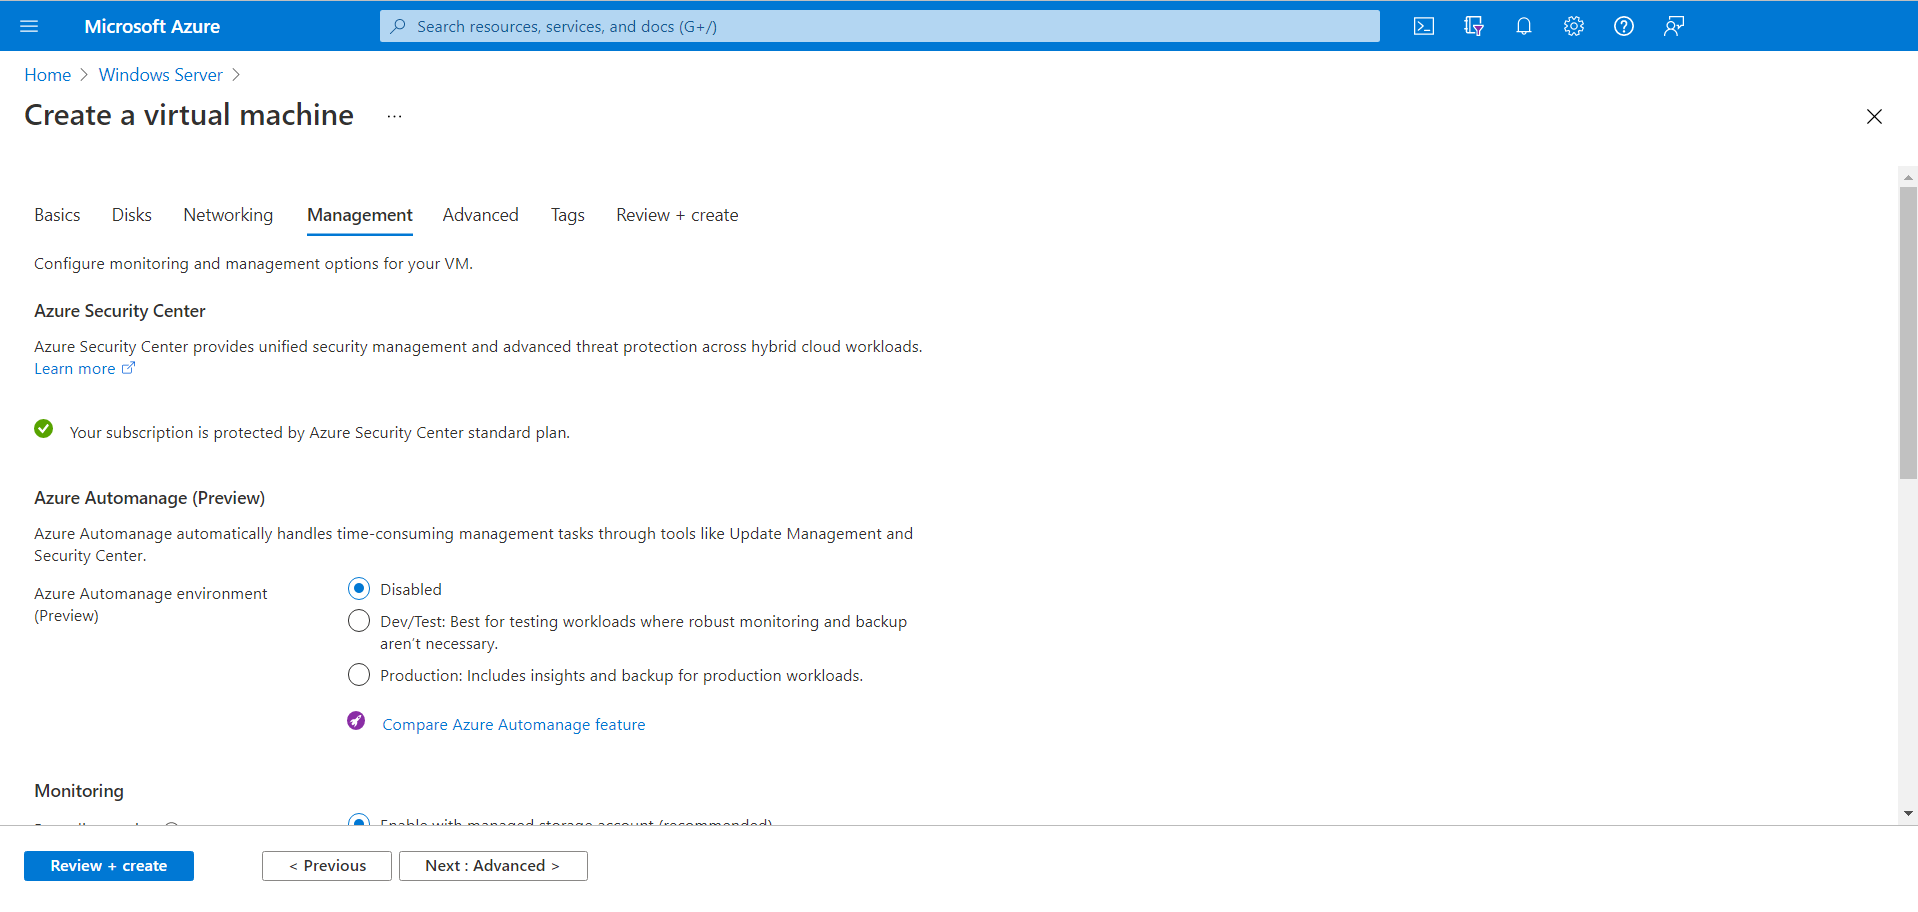This screenshot has width=1918, height=912.
Task: Close the Create a virtual machine blade
Action: point(1874,117)
